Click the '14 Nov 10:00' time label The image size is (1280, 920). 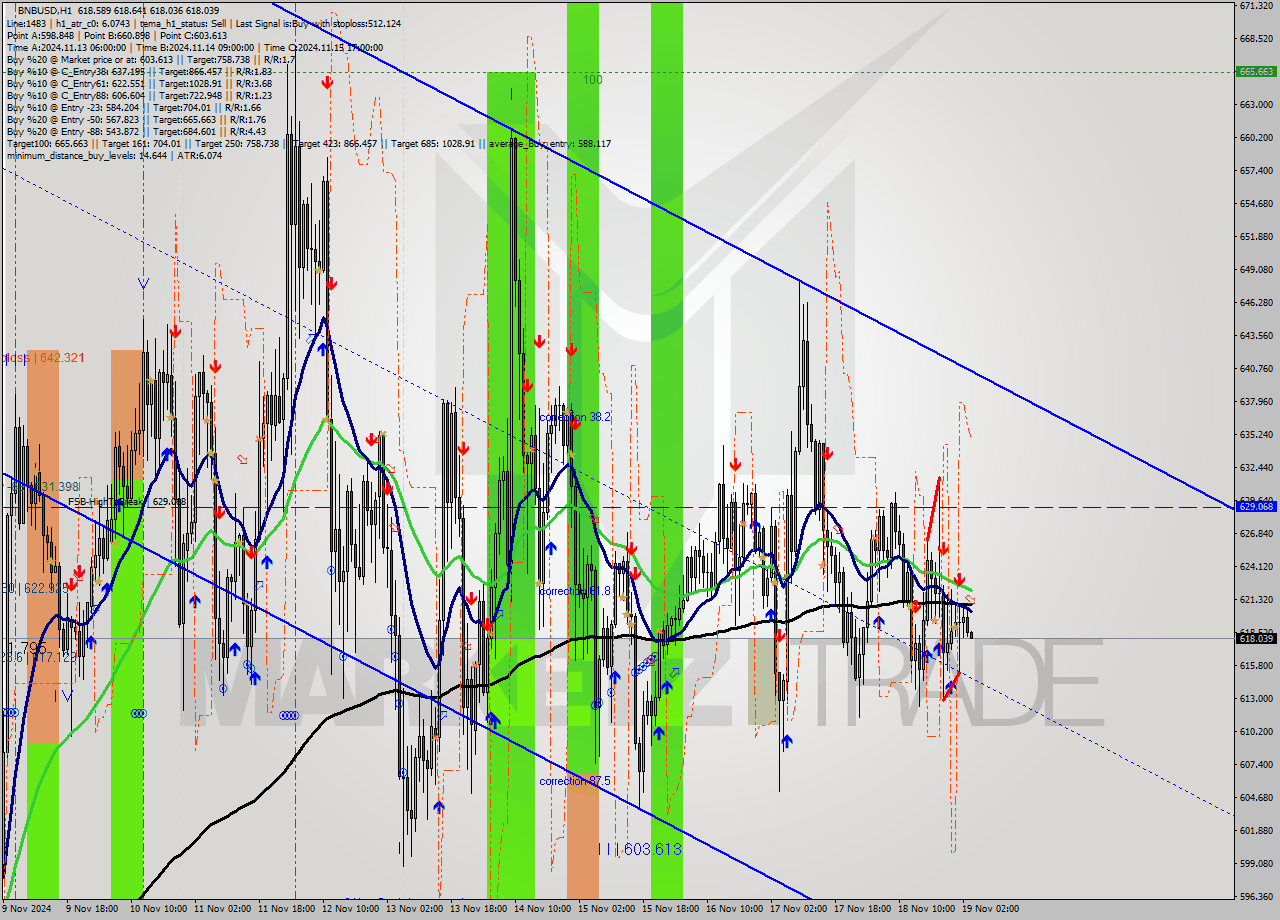[x=543, y=909]
